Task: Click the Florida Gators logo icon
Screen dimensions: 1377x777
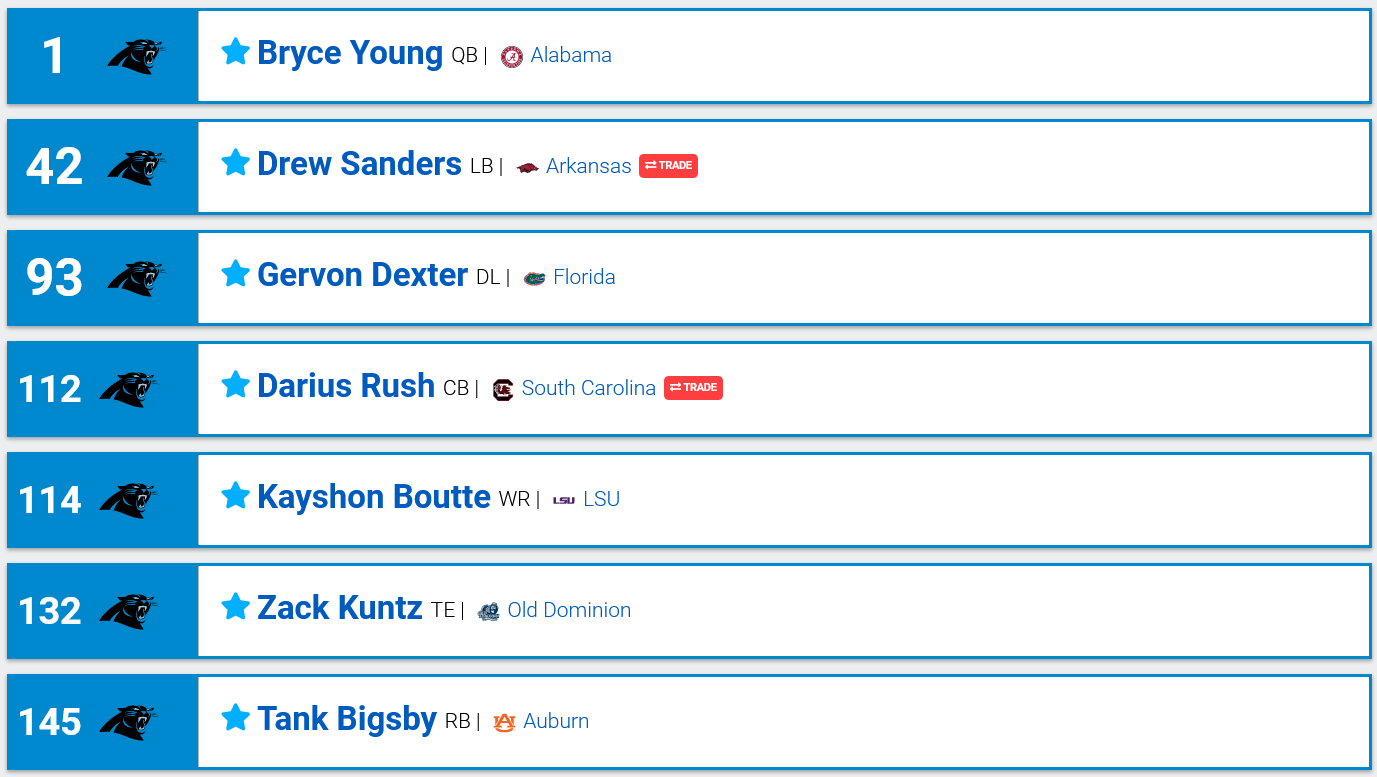Action: click(535, 278)
